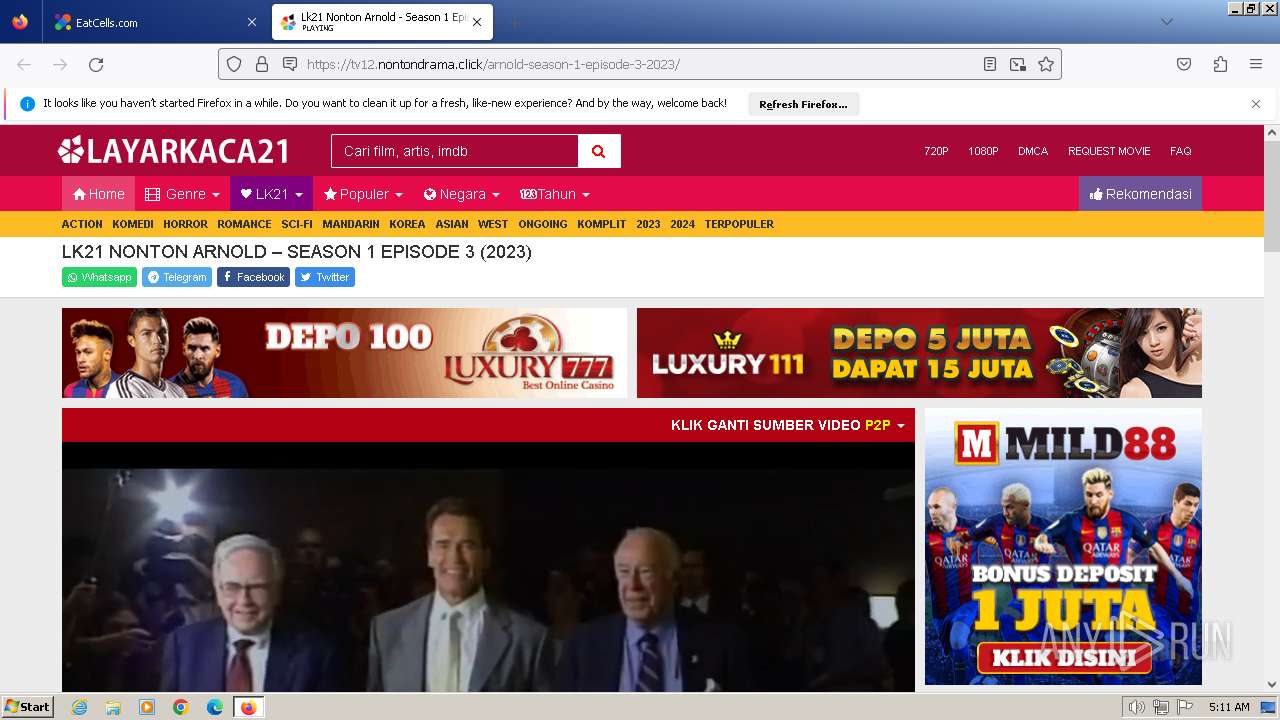This screenshot has height=720, width=1280.
Task: Toggle reader view icon in address bar
Action: [x=990, y=64]
